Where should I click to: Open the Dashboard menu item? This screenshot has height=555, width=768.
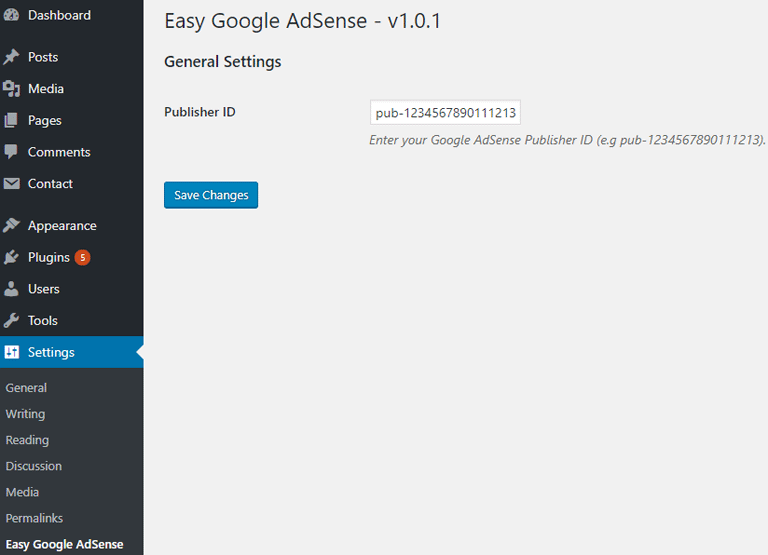(x=59, y=15)
